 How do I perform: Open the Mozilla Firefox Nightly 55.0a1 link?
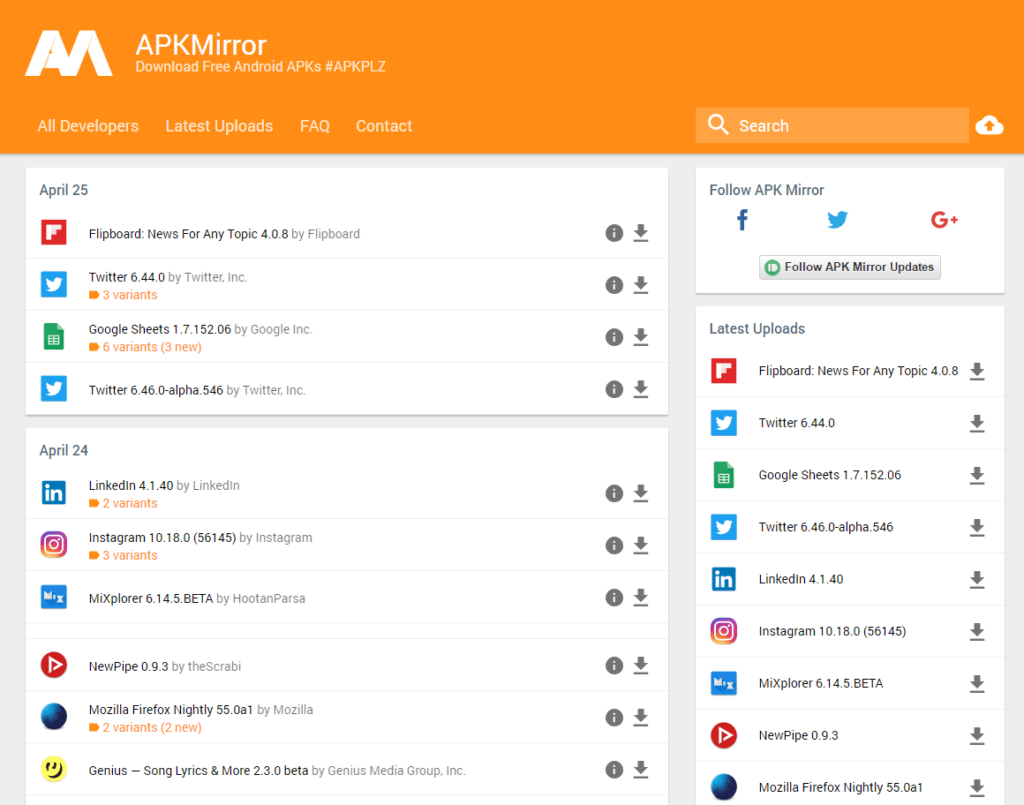point(170,710)
